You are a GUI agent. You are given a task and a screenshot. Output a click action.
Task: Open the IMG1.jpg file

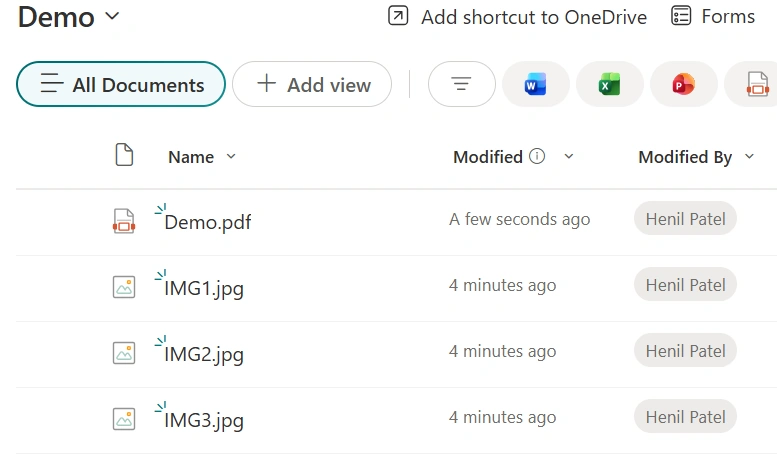coord(204,288)
